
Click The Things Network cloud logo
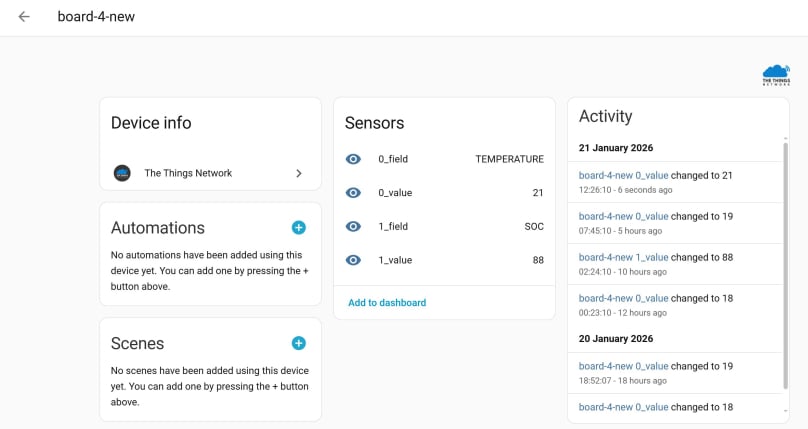tap(775, 75)
